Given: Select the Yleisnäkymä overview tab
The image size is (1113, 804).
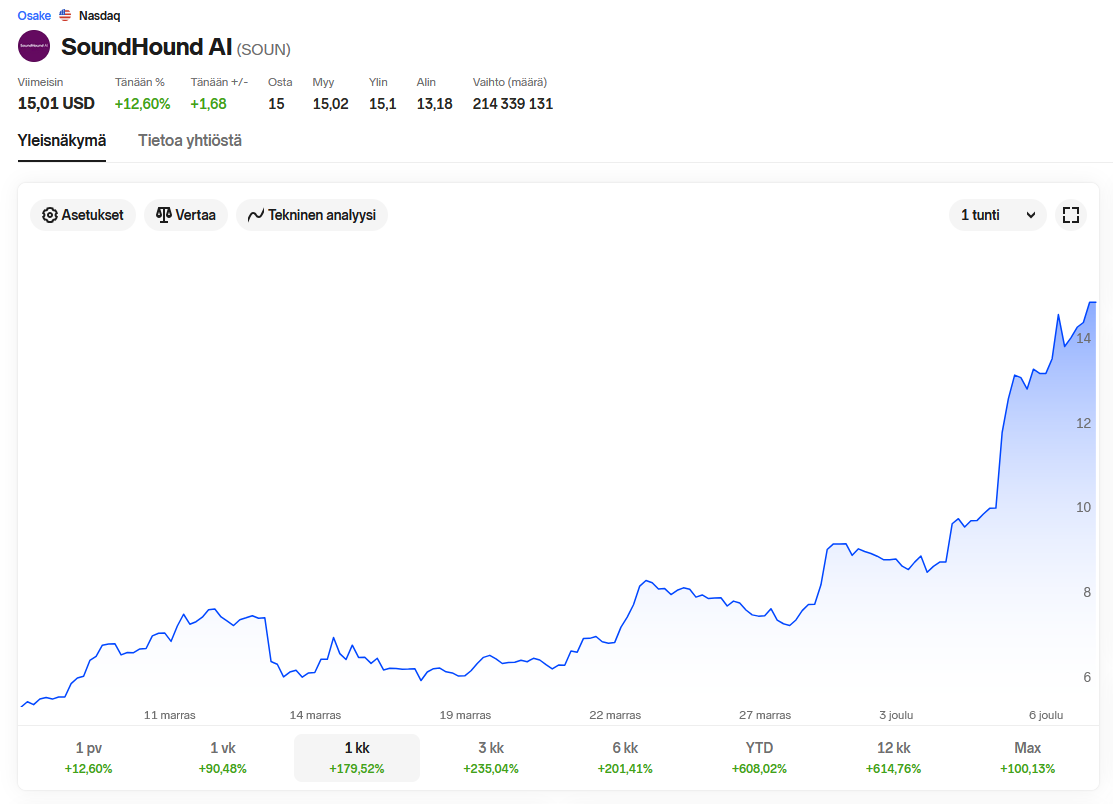Looking at the screenshot, I should 62,140.
